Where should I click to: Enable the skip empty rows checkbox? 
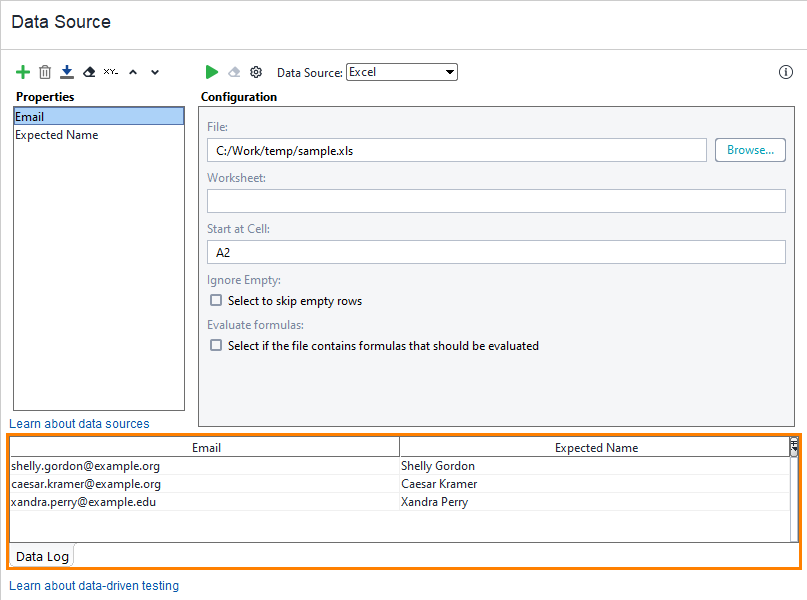pyautogui.click(x=215, y=300)
